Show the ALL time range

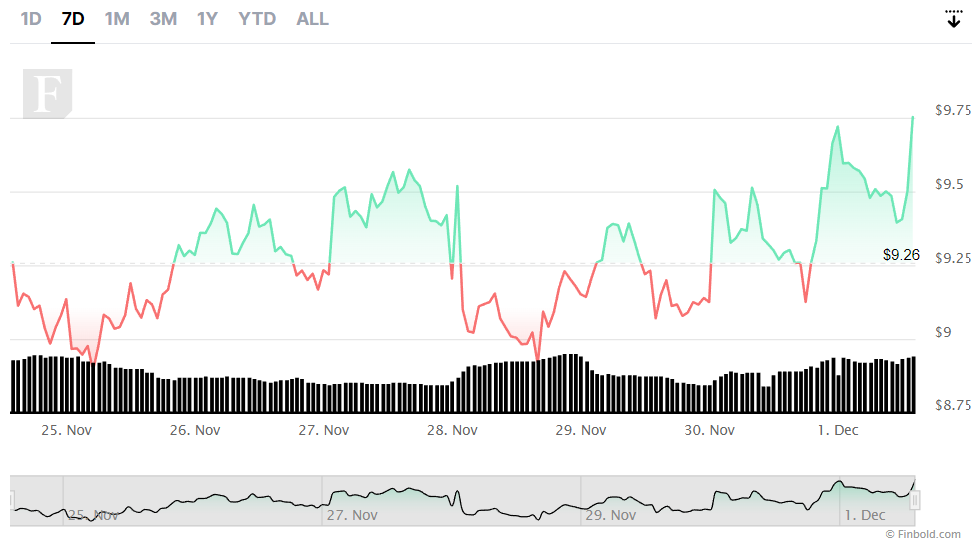tap(312, 19)
